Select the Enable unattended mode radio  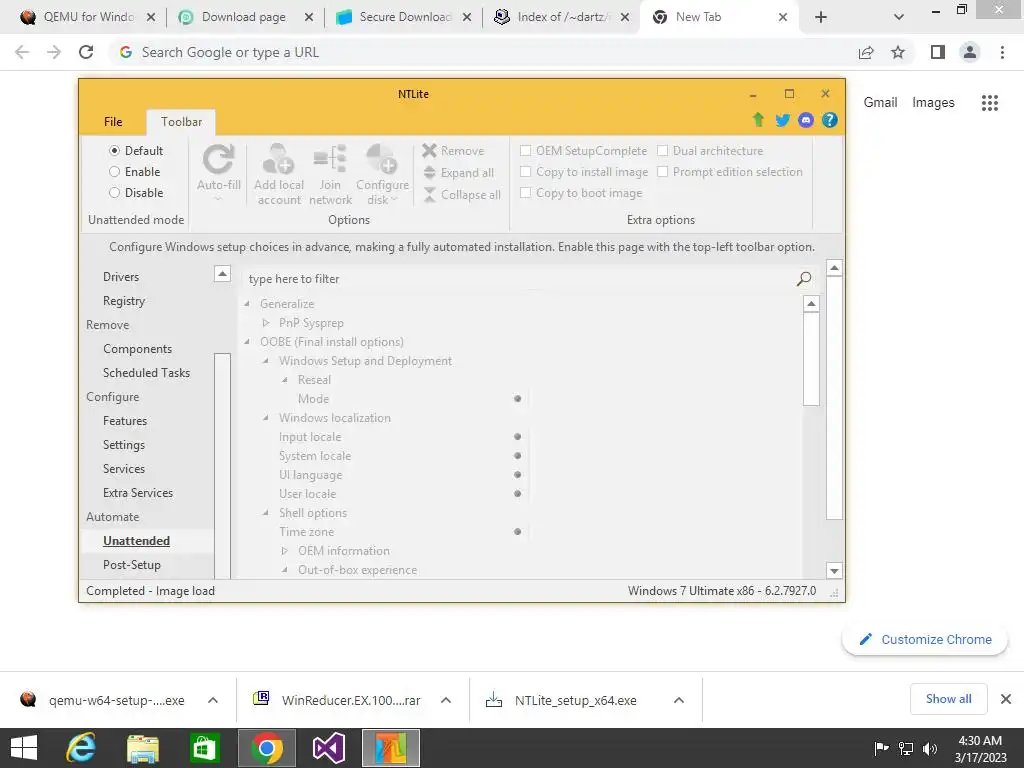114,172
